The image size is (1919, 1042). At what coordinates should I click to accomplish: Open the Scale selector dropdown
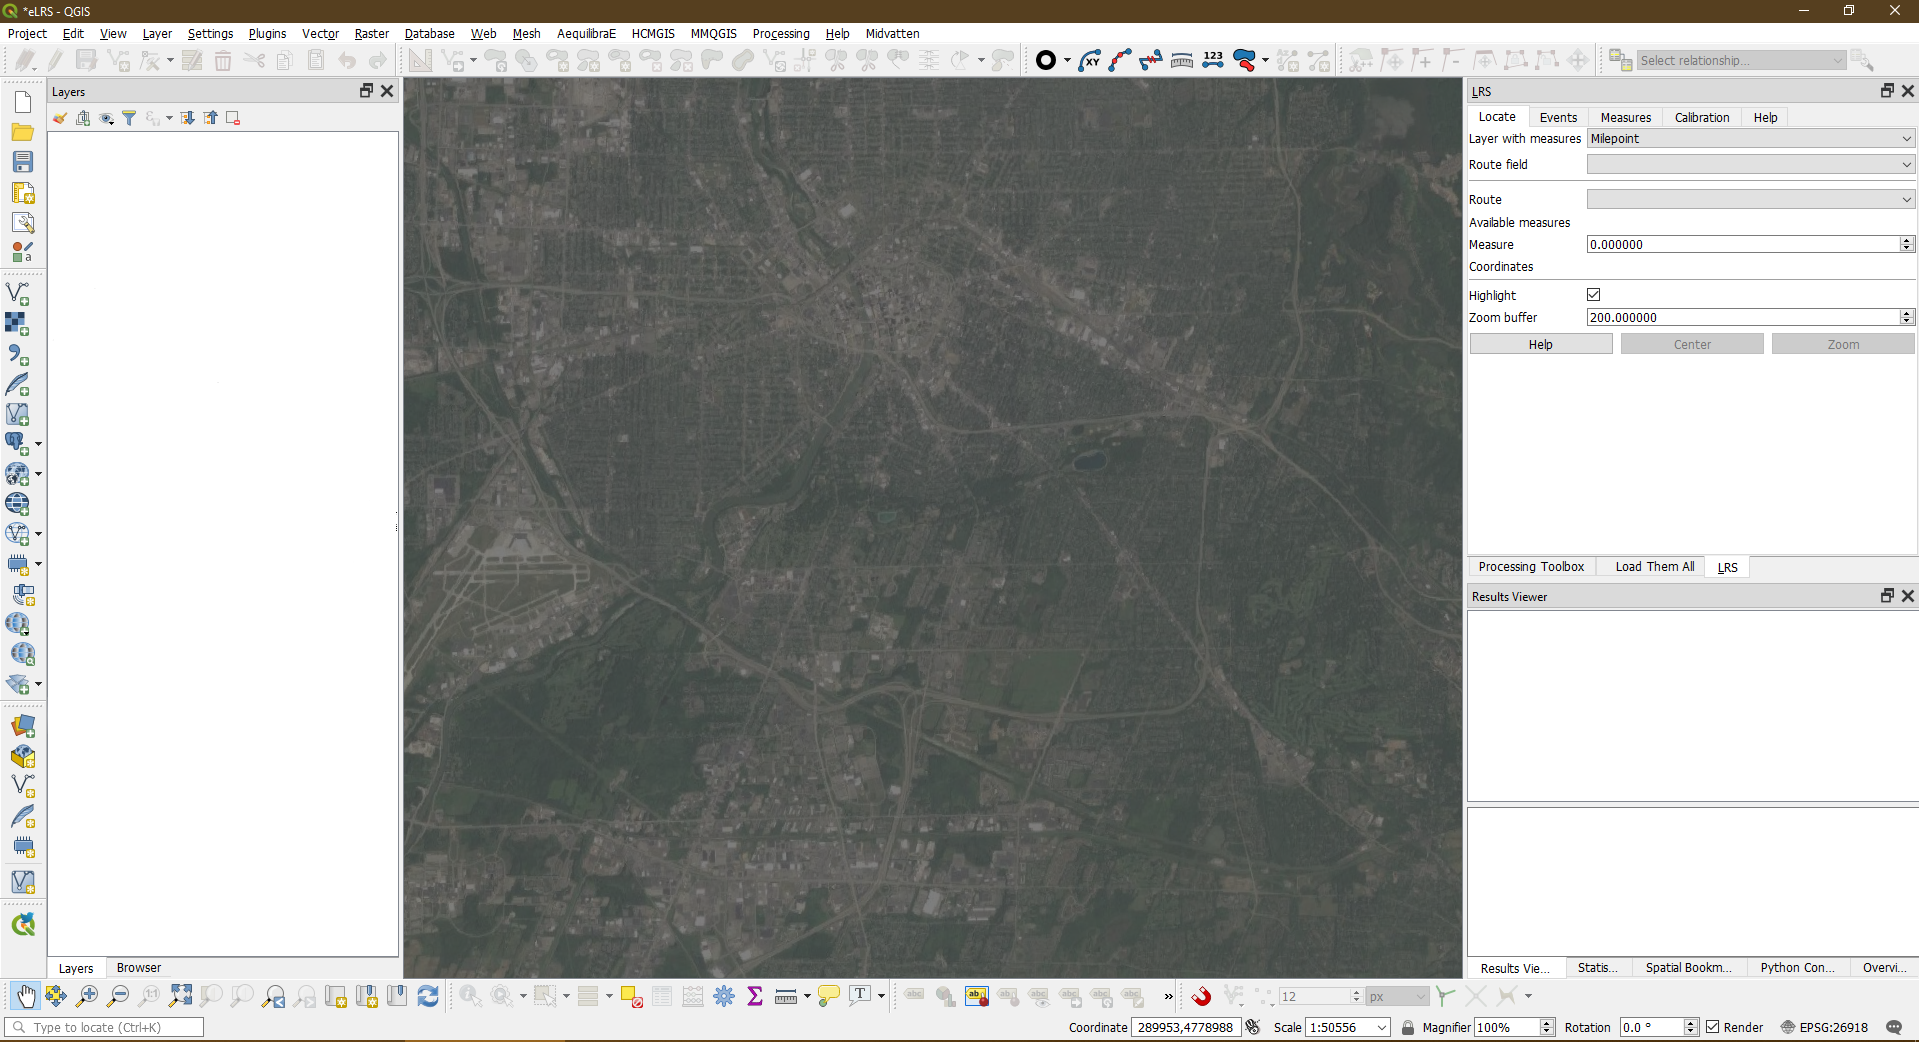click(x=1380, y=1027)
